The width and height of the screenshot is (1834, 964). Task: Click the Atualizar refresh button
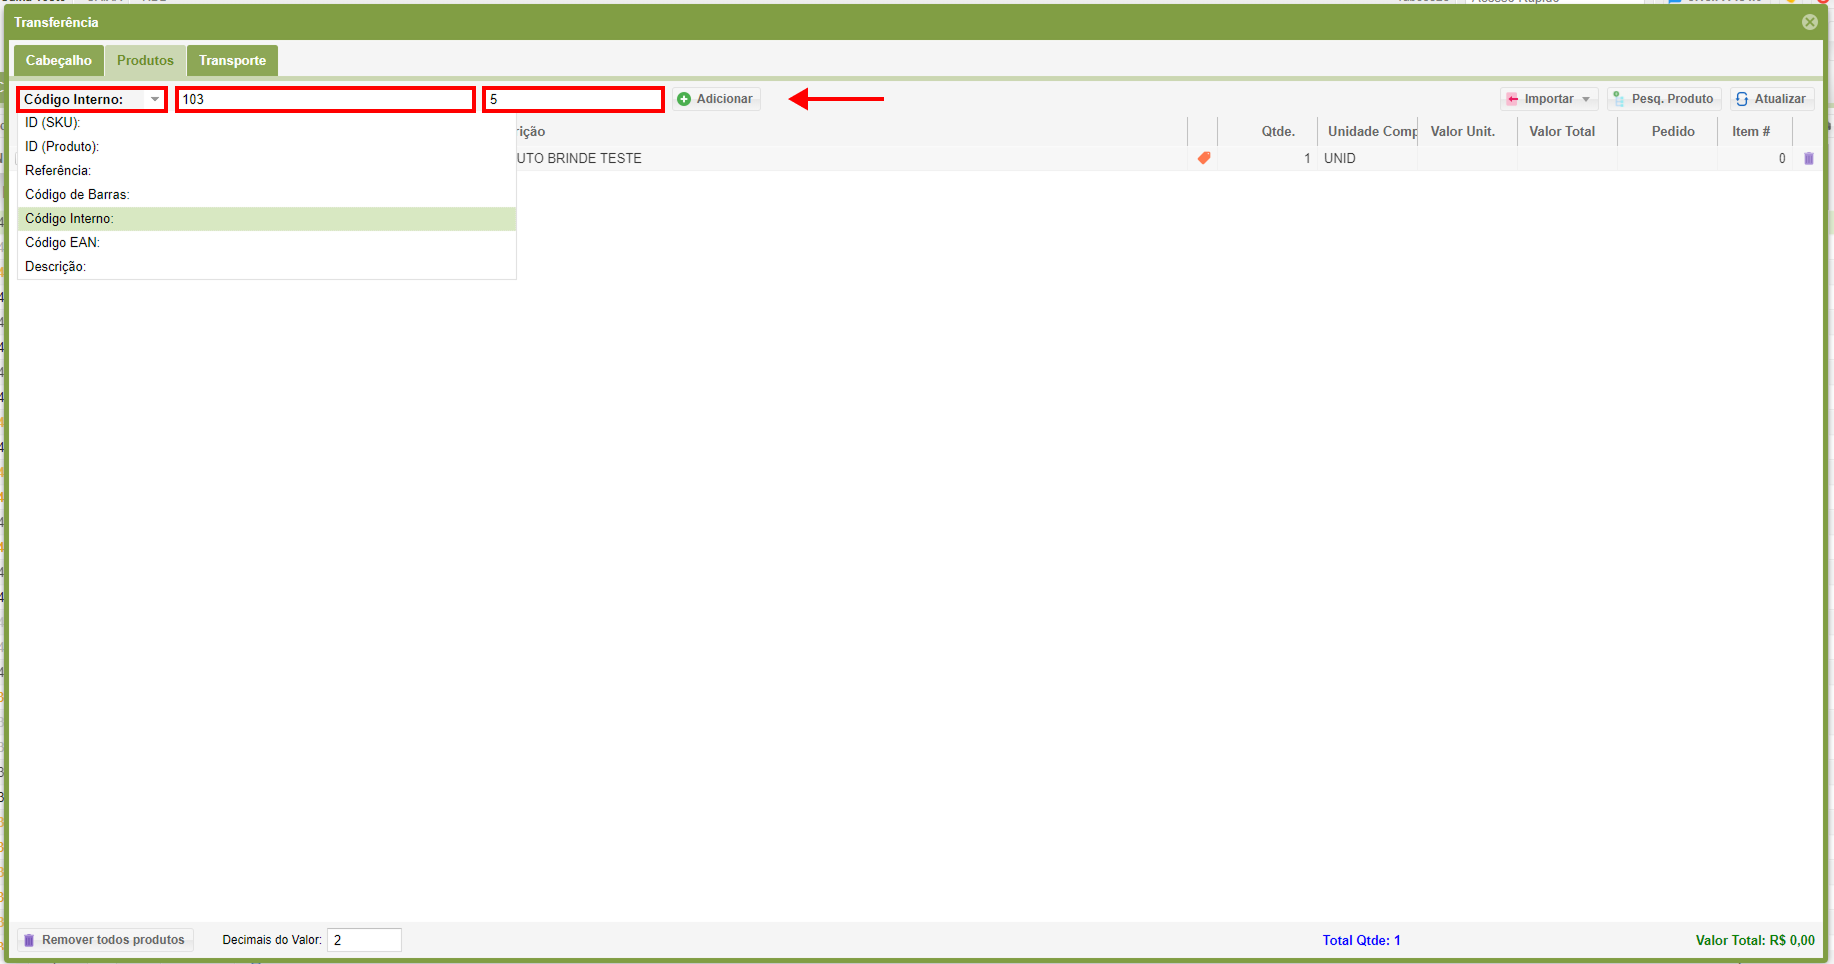pyautogui.click(x=1771, y=99)
